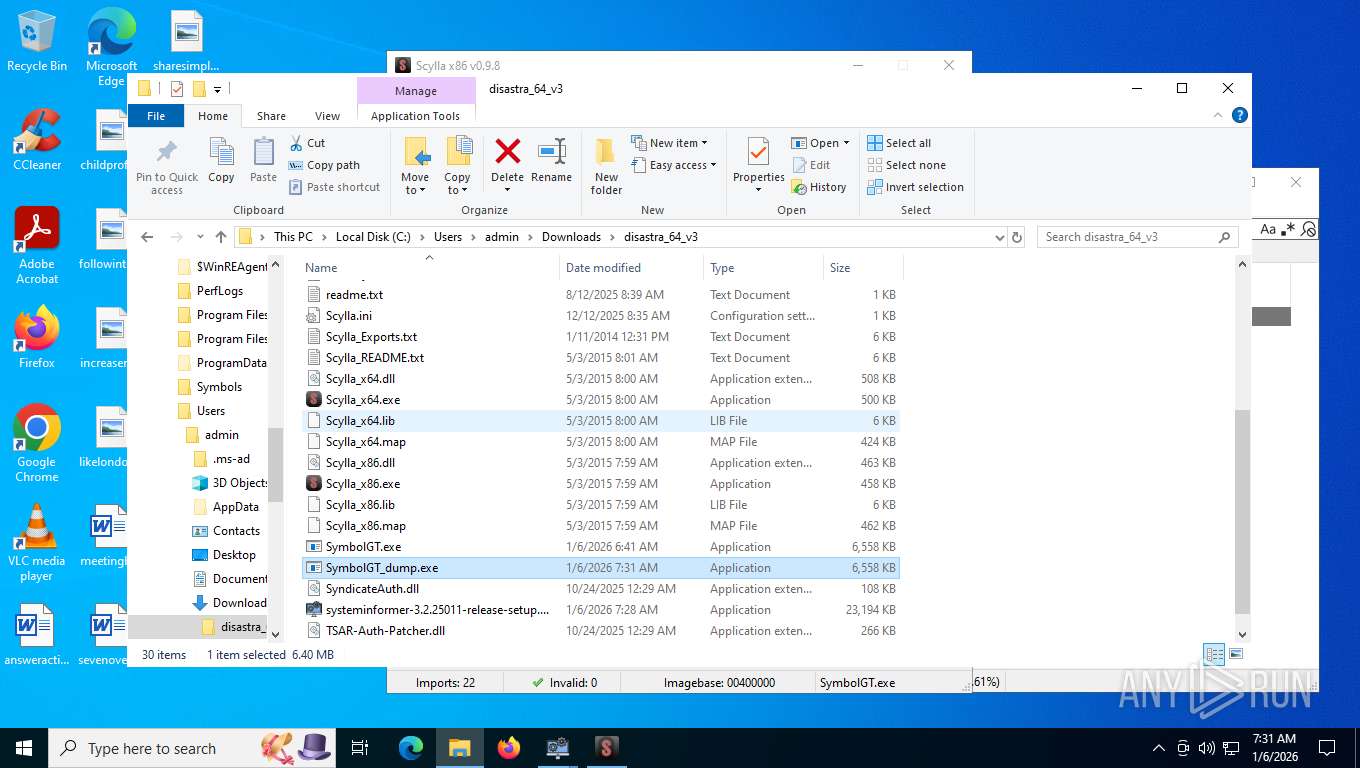Open the File menu
Image resolution: width=1360 pixels, height=768 pixels.
[x=156, y=116]
